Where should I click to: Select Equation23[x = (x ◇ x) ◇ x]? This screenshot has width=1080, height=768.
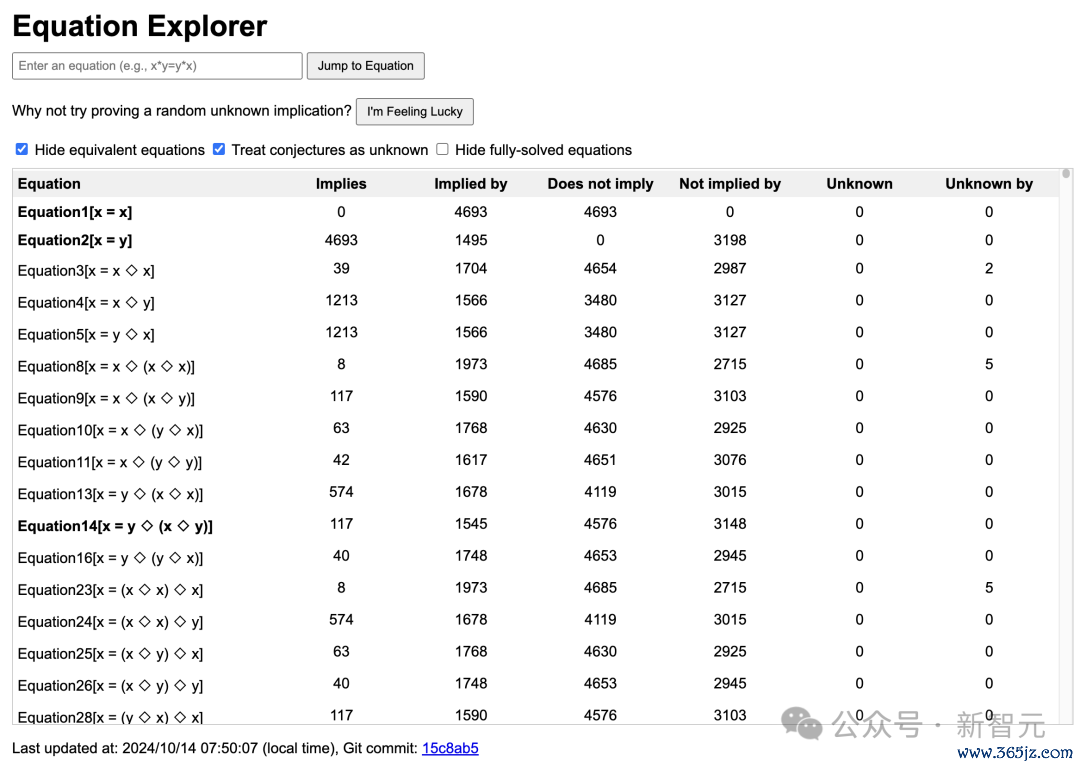(110, 590)
